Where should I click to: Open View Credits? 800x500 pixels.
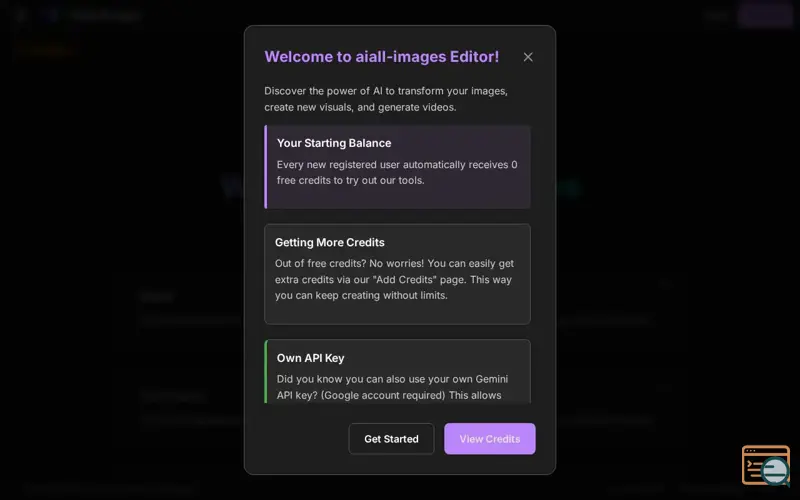click(x=490, y=439)
